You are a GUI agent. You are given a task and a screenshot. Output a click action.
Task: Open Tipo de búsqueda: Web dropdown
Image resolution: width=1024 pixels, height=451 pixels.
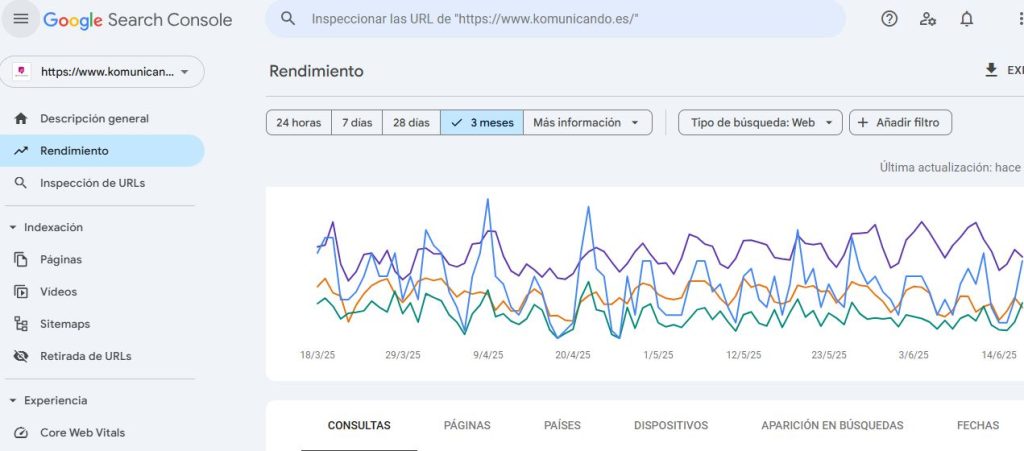pyautogui.click(x=760, y=123)
